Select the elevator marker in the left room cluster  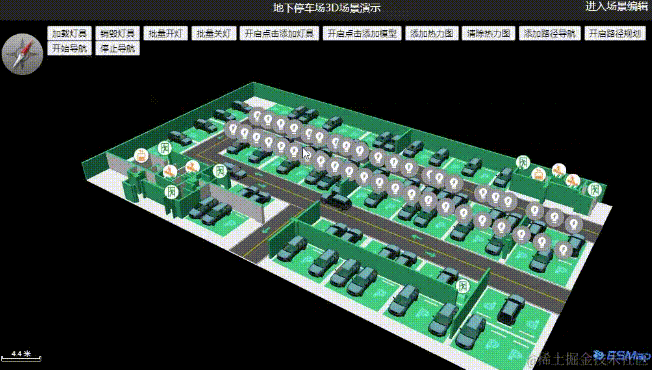coord(141,156)
